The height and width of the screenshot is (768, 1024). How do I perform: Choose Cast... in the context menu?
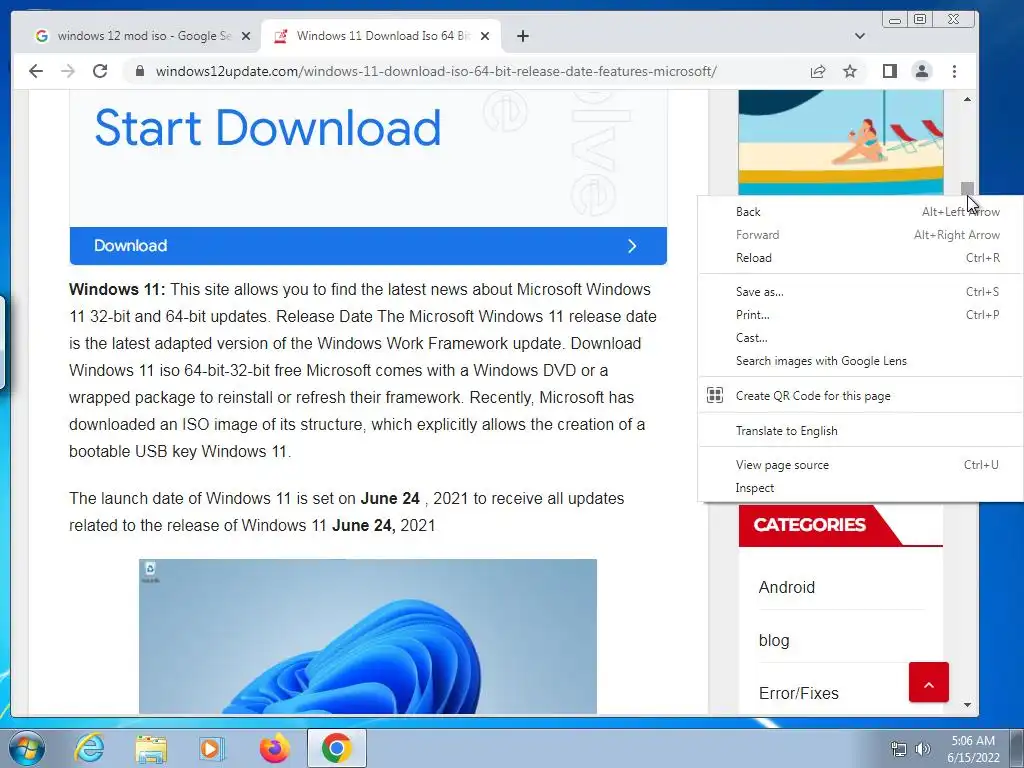click(x=861, y=338)
